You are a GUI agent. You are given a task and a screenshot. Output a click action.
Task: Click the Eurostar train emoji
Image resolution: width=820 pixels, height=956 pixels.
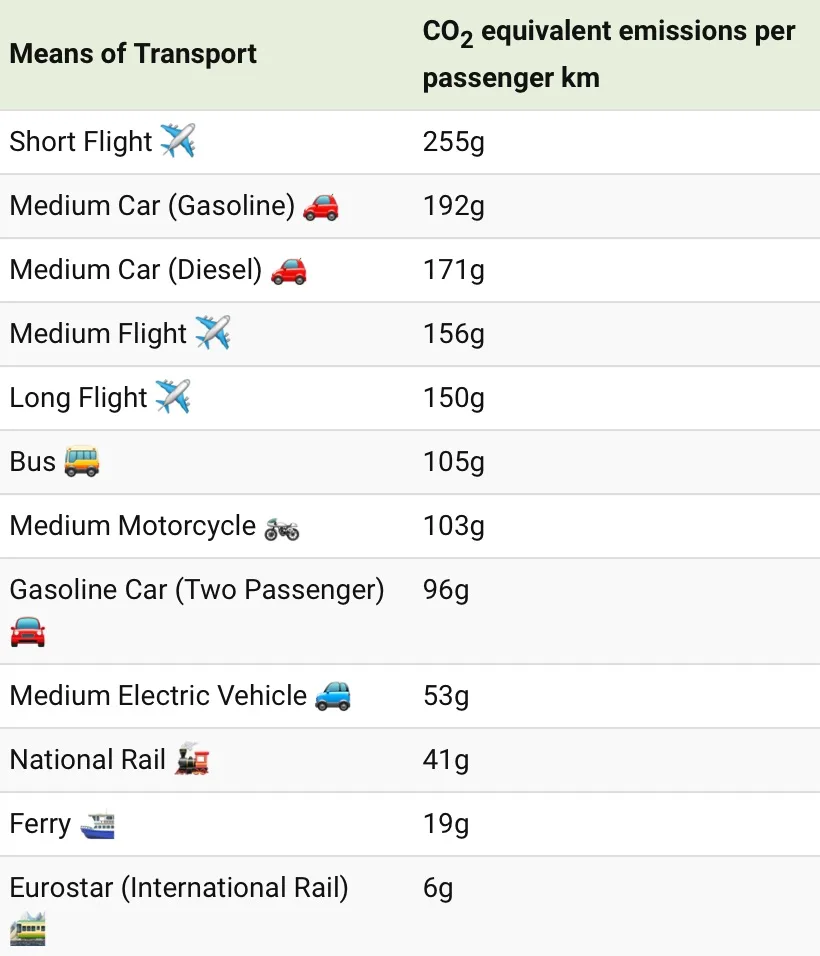click(28, 929)
